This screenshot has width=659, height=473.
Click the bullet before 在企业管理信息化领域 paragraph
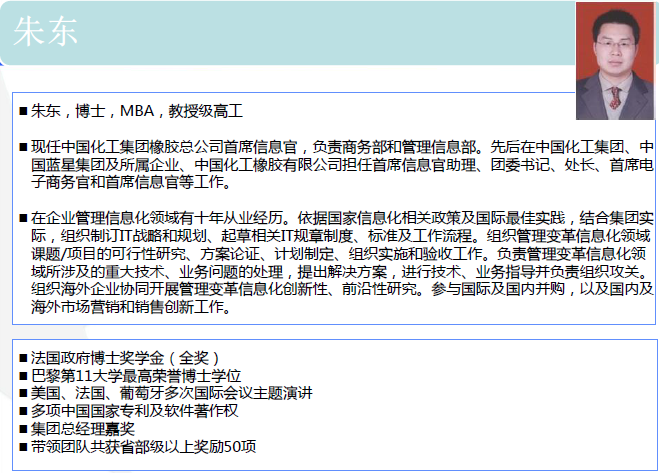(23, 218)
